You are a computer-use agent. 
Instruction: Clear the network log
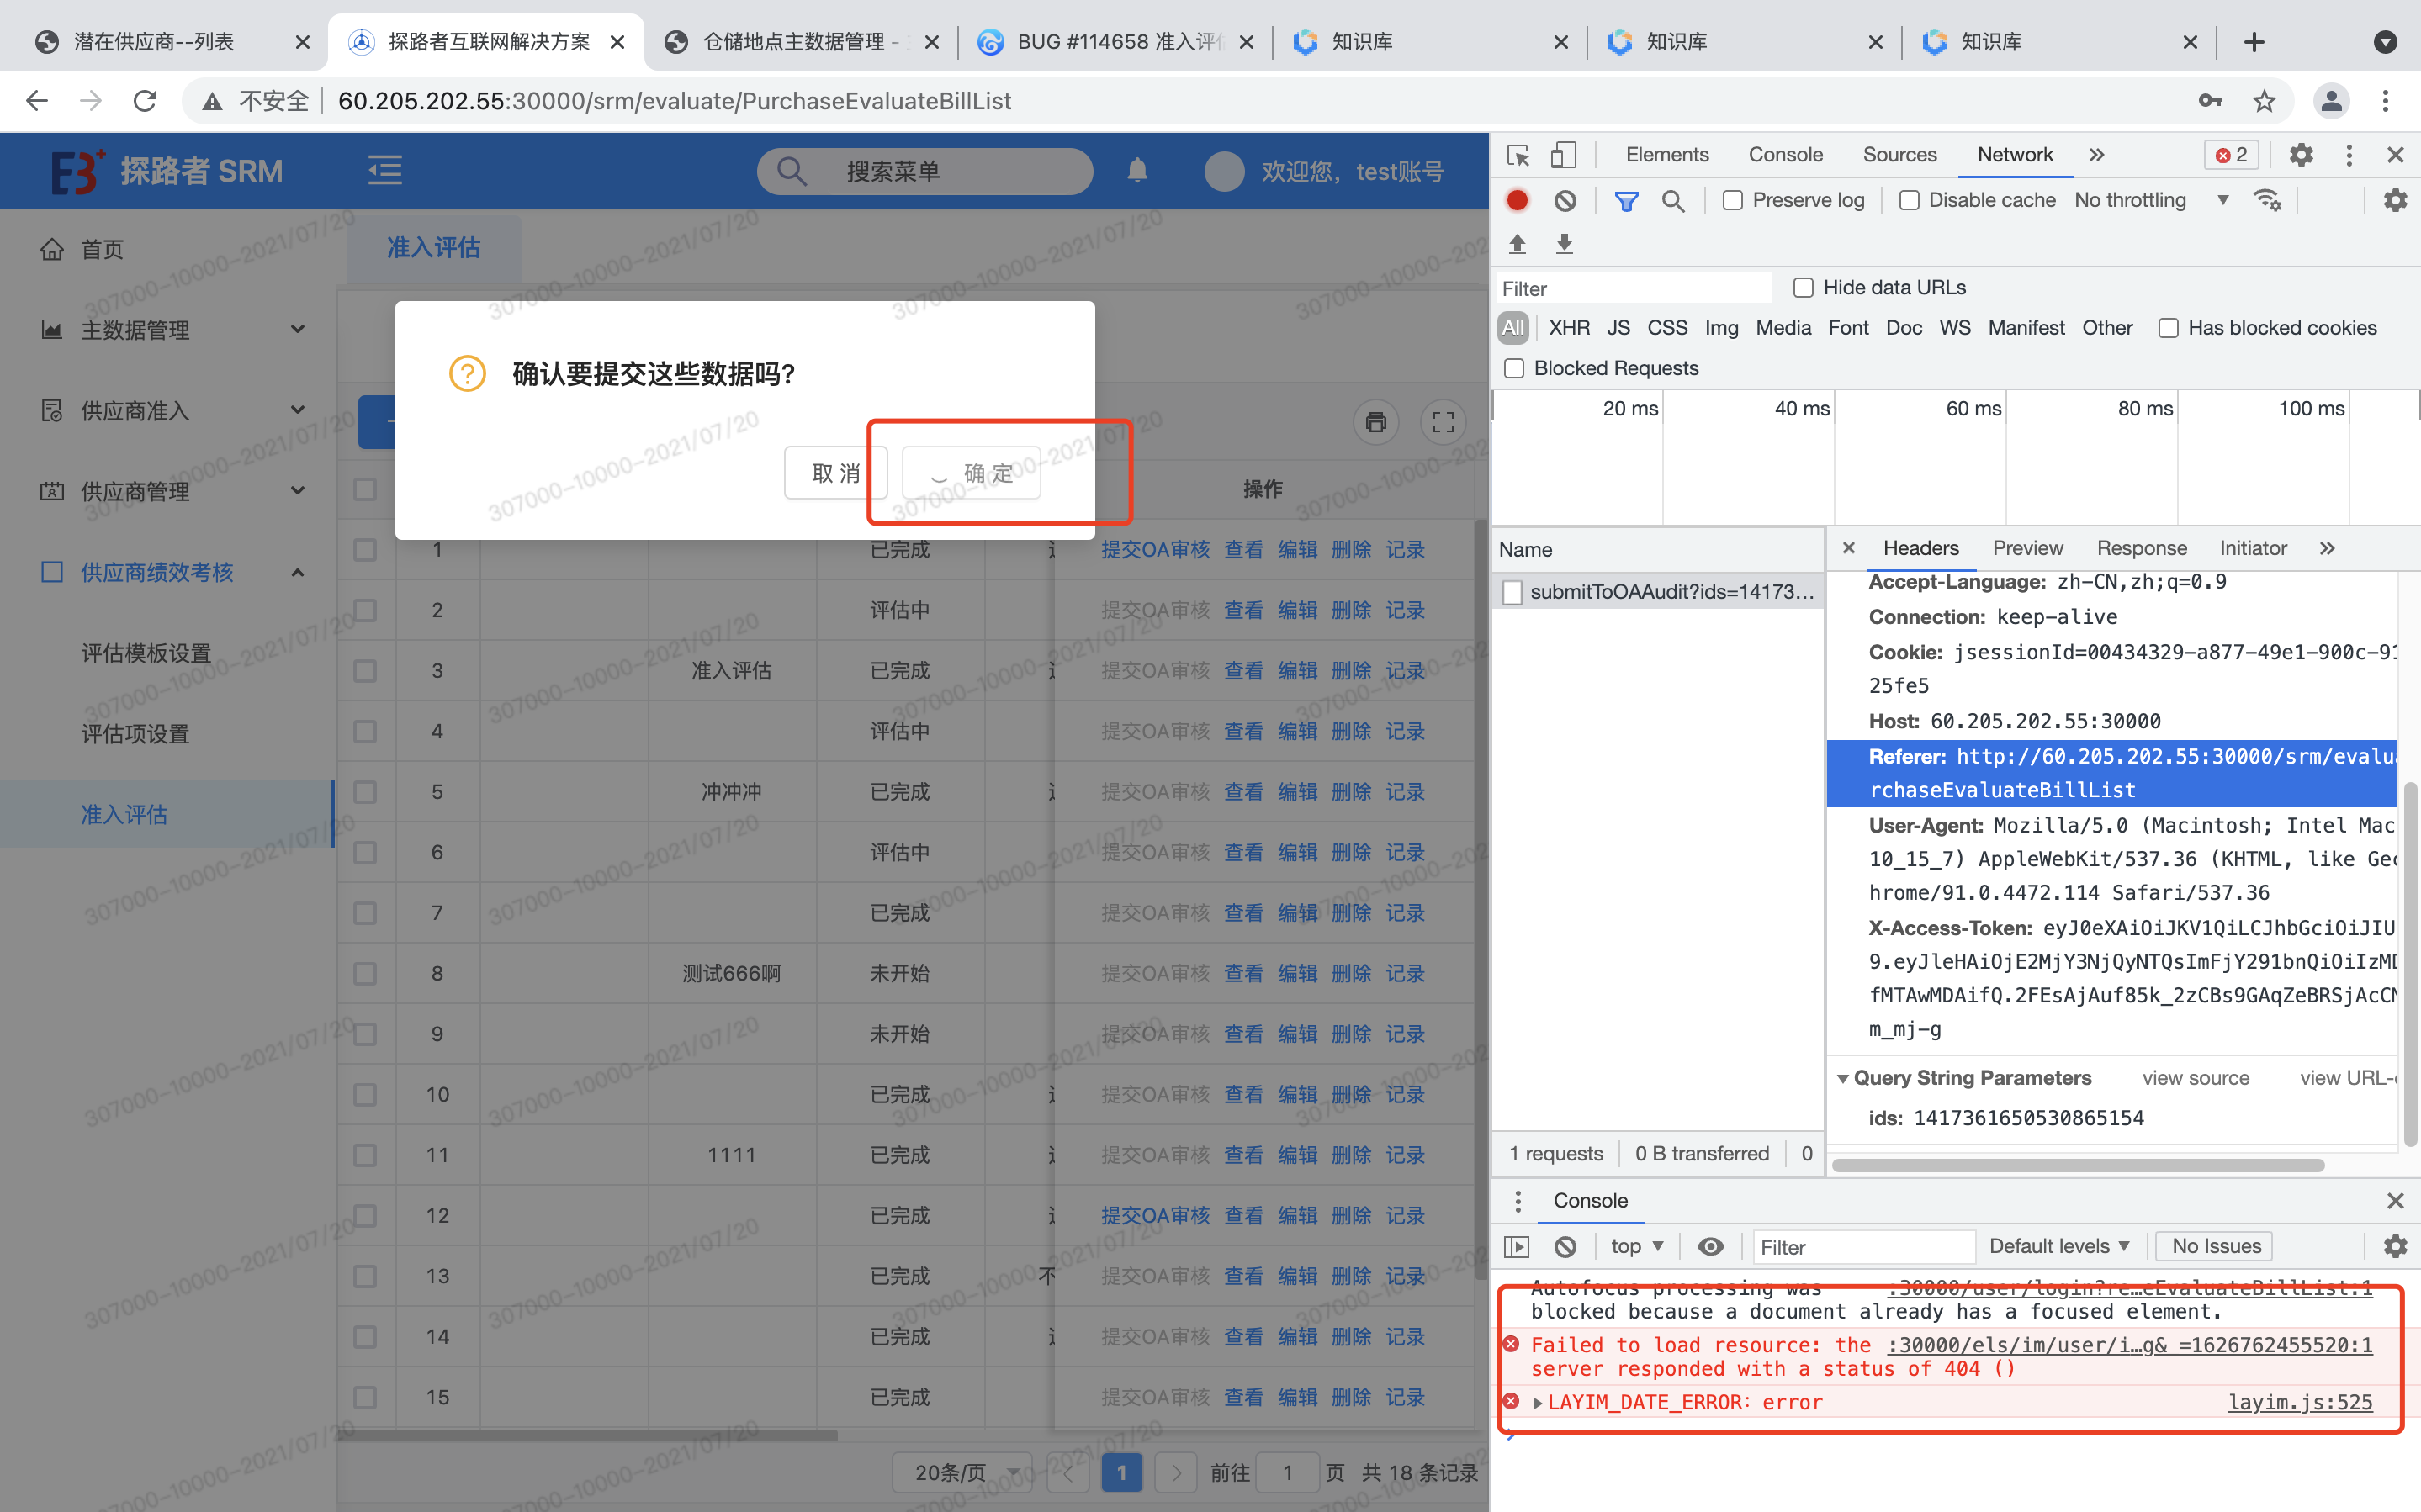point(1565,200)
